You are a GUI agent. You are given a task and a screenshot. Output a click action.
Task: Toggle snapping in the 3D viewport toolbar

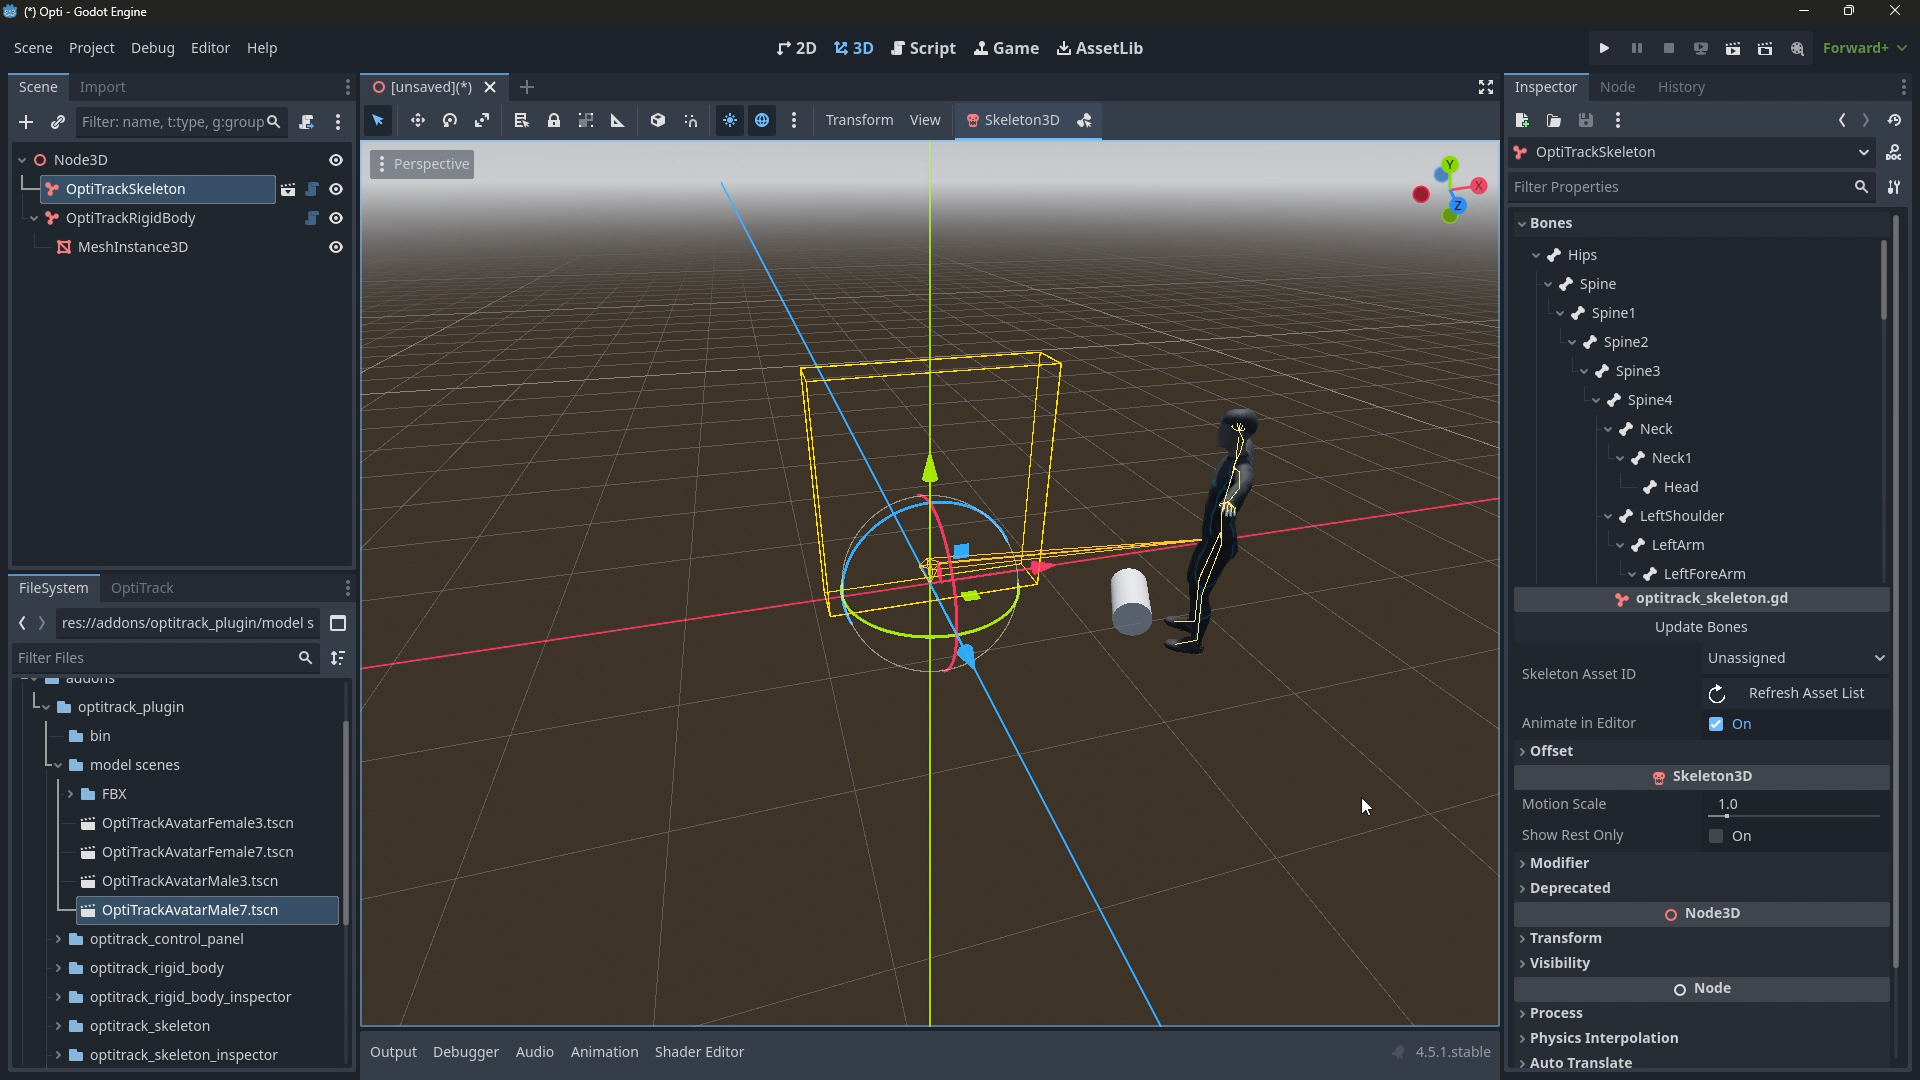point(690,120)
